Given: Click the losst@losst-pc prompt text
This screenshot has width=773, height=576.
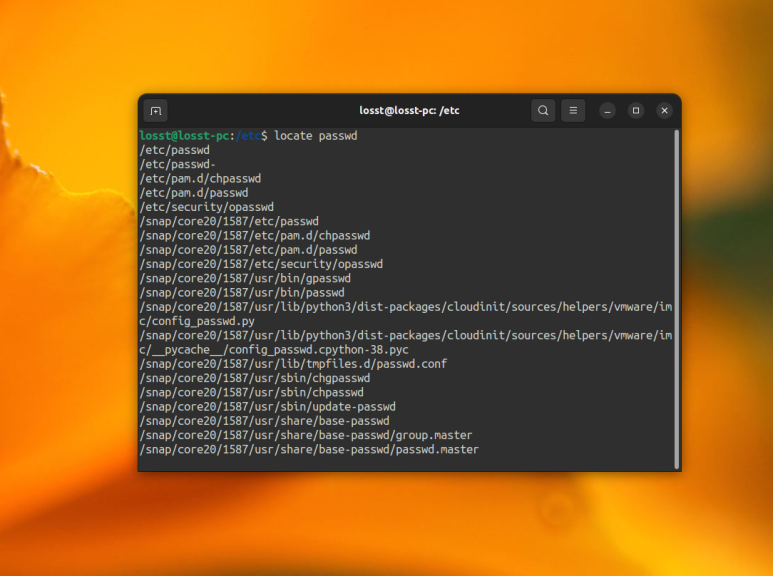Looking at the screenshot, I should point(184,136).
